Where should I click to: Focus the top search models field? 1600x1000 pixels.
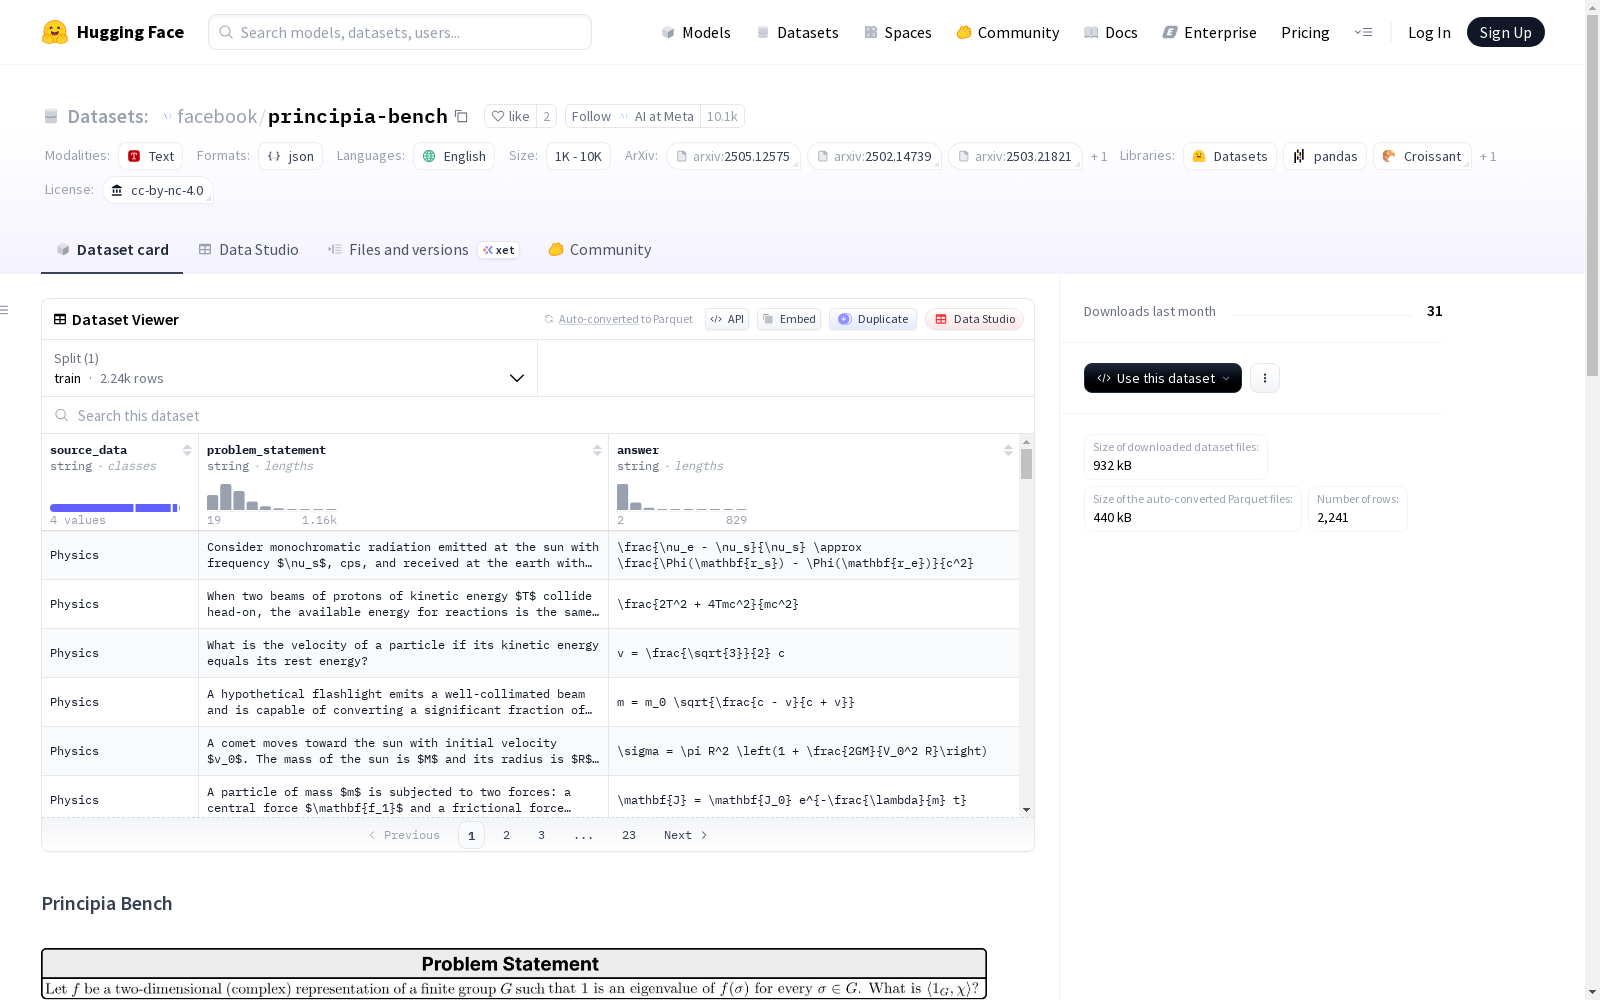point(400,32)
